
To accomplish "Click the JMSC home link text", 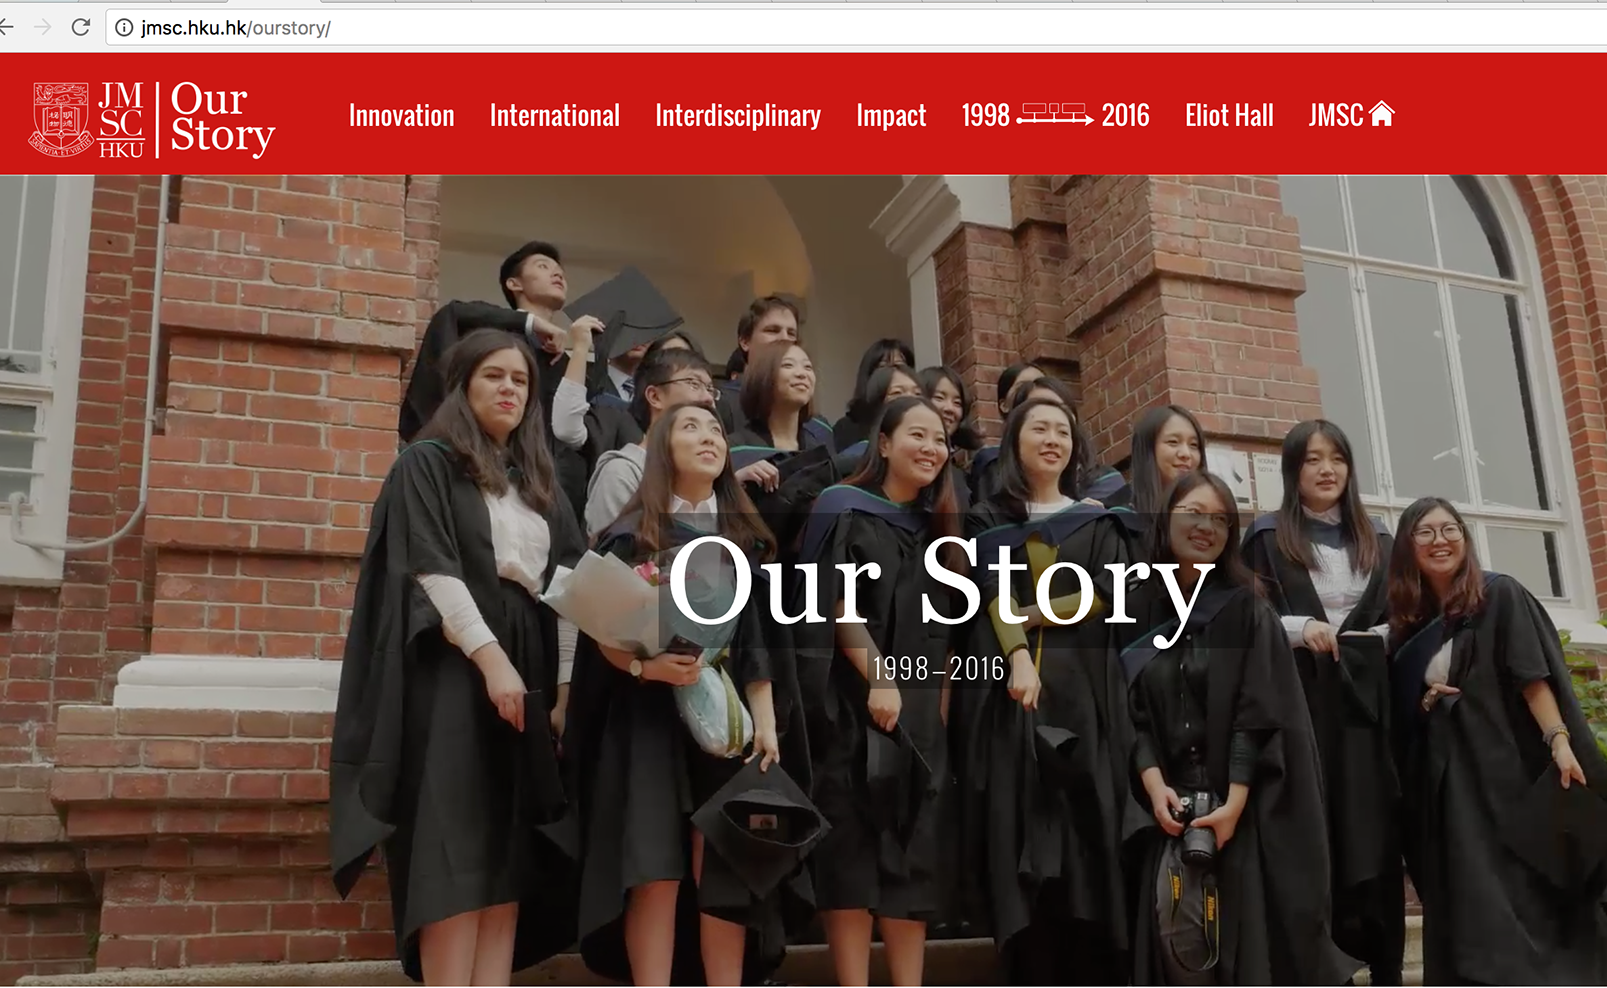I will click(1335, 116).
